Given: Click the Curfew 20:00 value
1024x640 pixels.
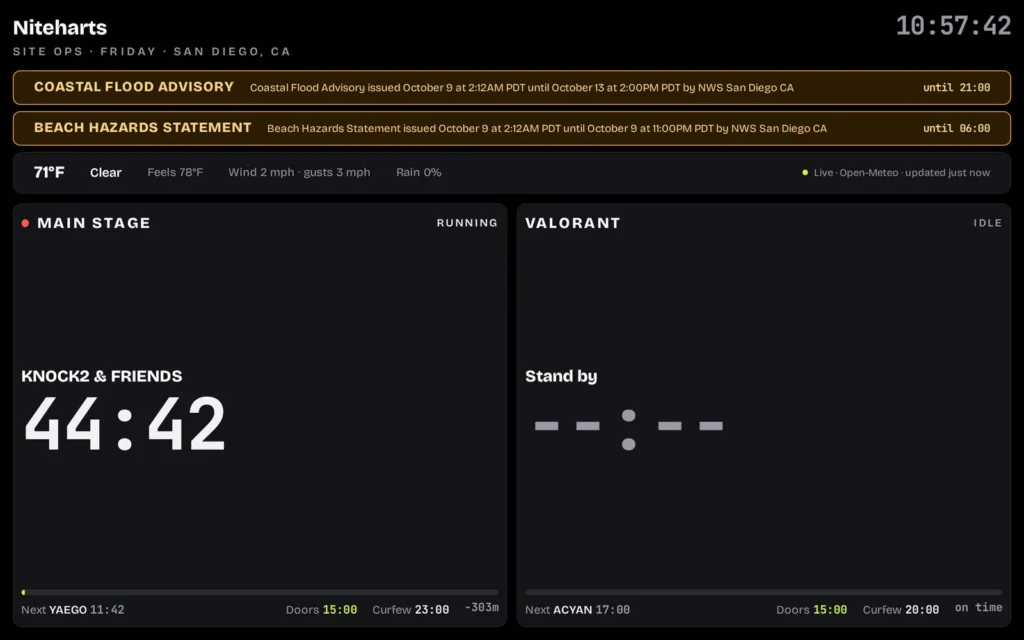Looking at the screenshot, I should [x=901, y=609].
